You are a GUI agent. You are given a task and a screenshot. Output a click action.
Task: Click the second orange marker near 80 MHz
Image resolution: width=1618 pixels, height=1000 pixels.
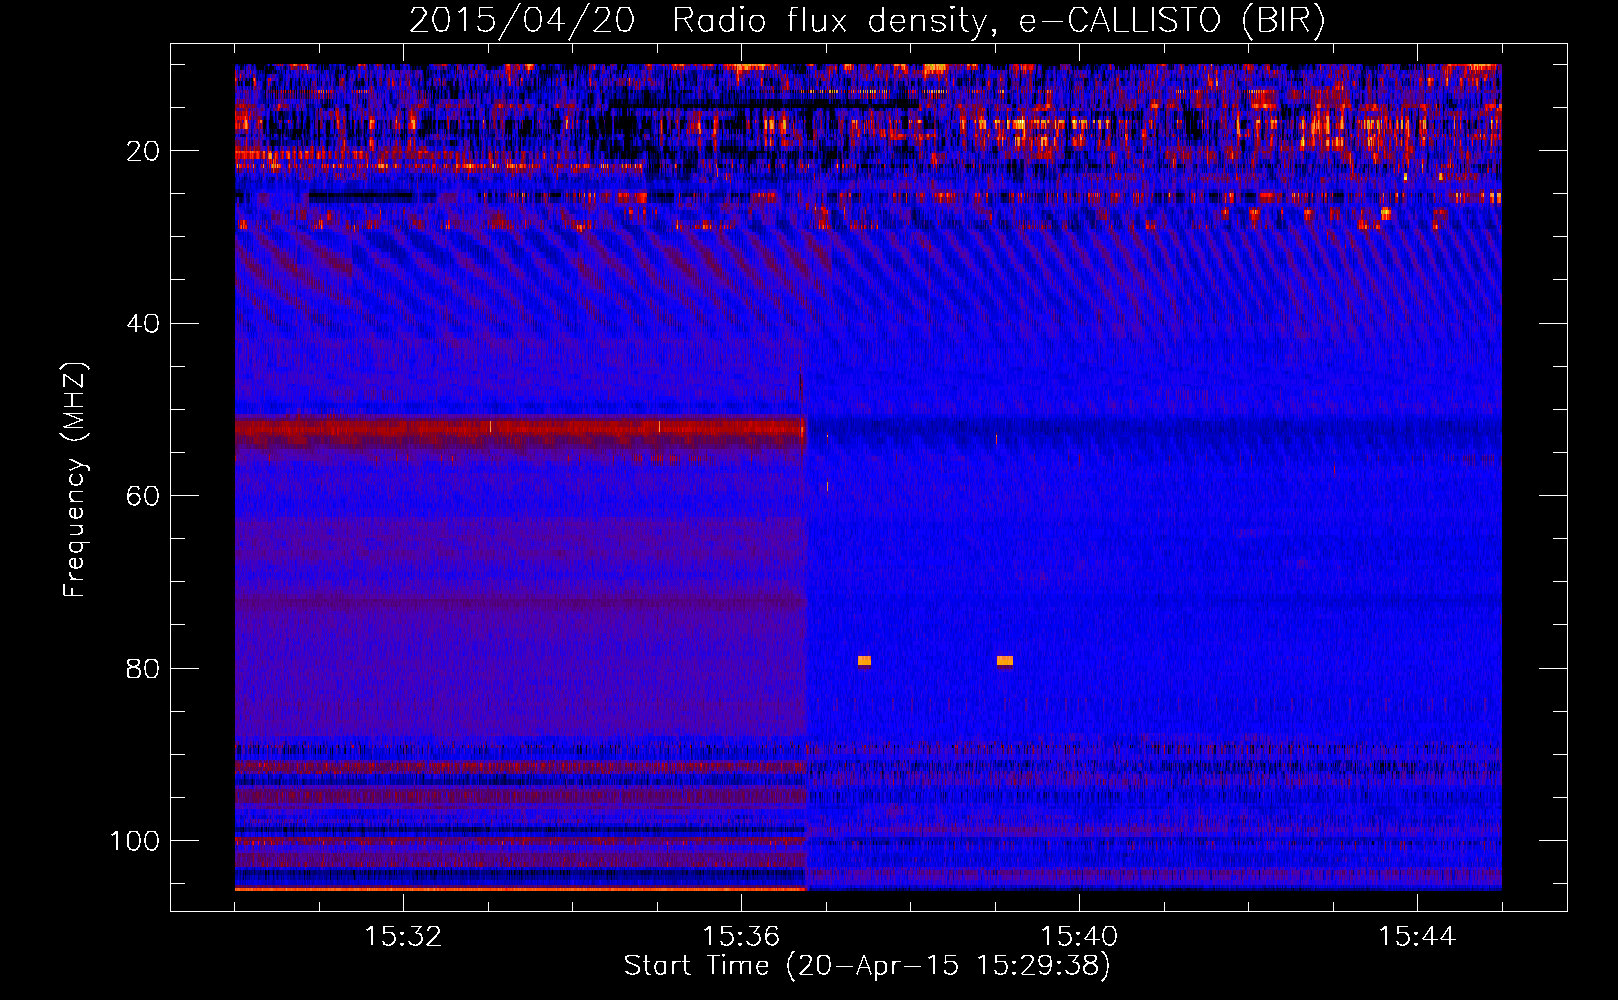[x=1005, y=661]
